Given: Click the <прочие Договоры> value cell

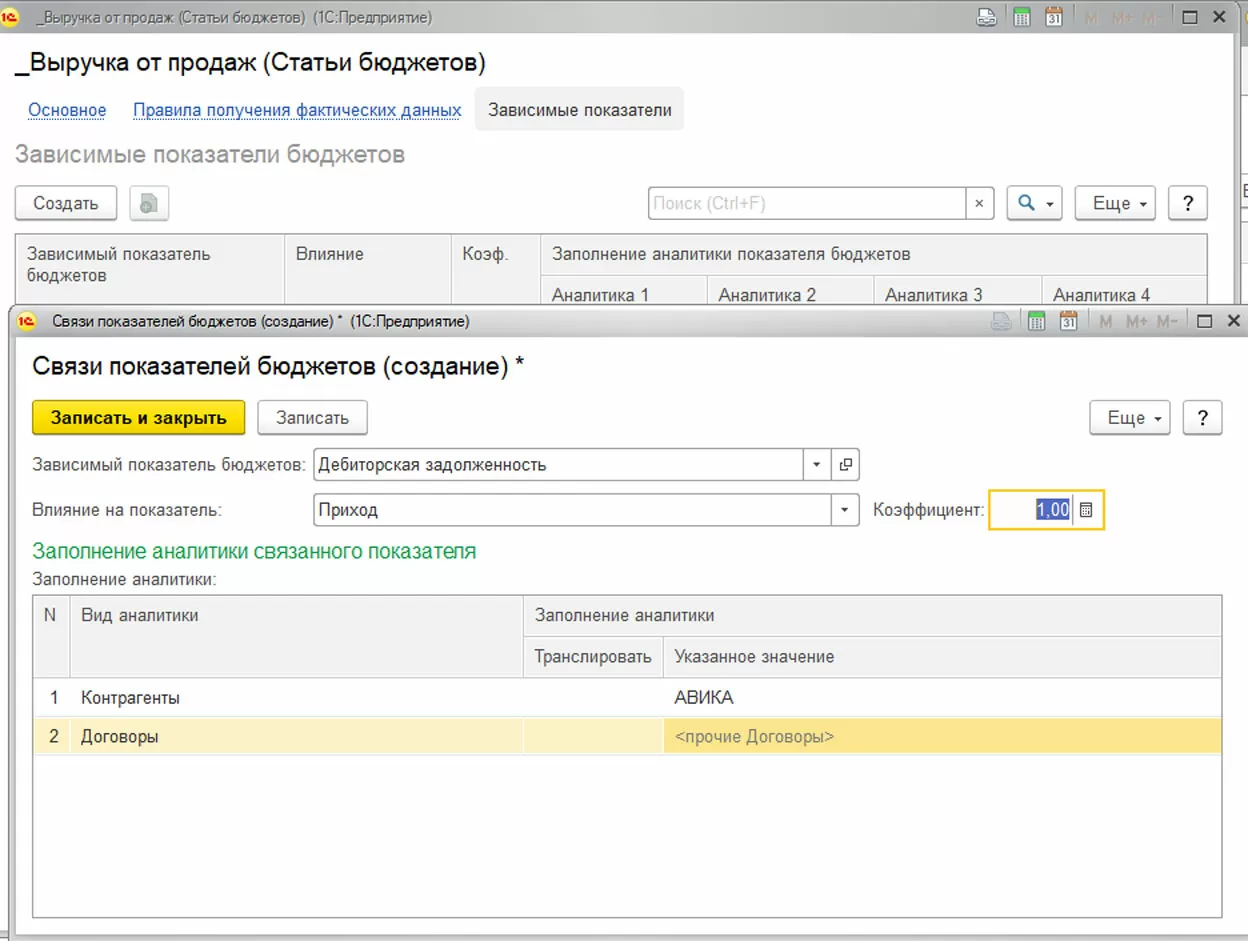Looking at the screenshot, I should 942,737.
